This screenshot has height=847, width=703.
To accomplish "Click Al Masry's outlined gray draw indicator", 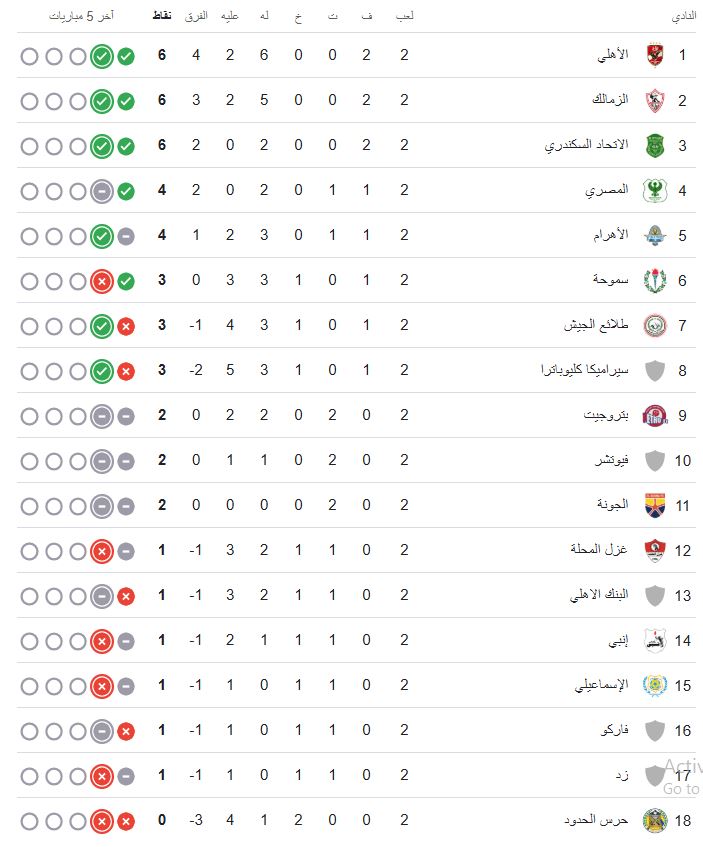I will pyautogui.click(x=102, y=191).
